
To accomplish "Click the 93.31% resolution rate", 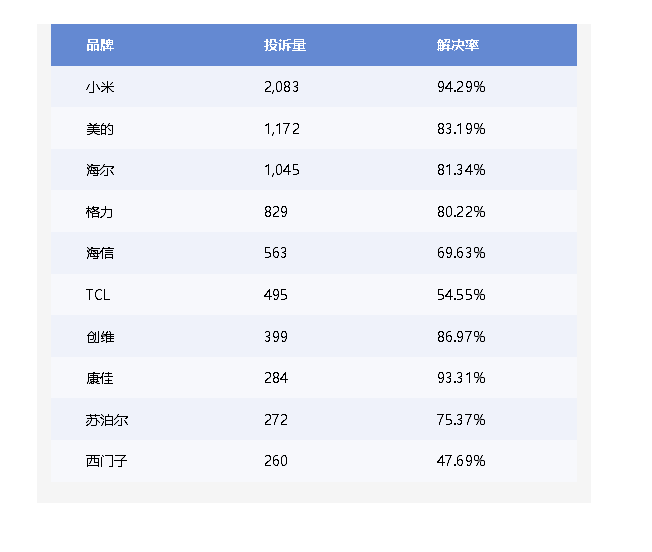I will (461, 378).
